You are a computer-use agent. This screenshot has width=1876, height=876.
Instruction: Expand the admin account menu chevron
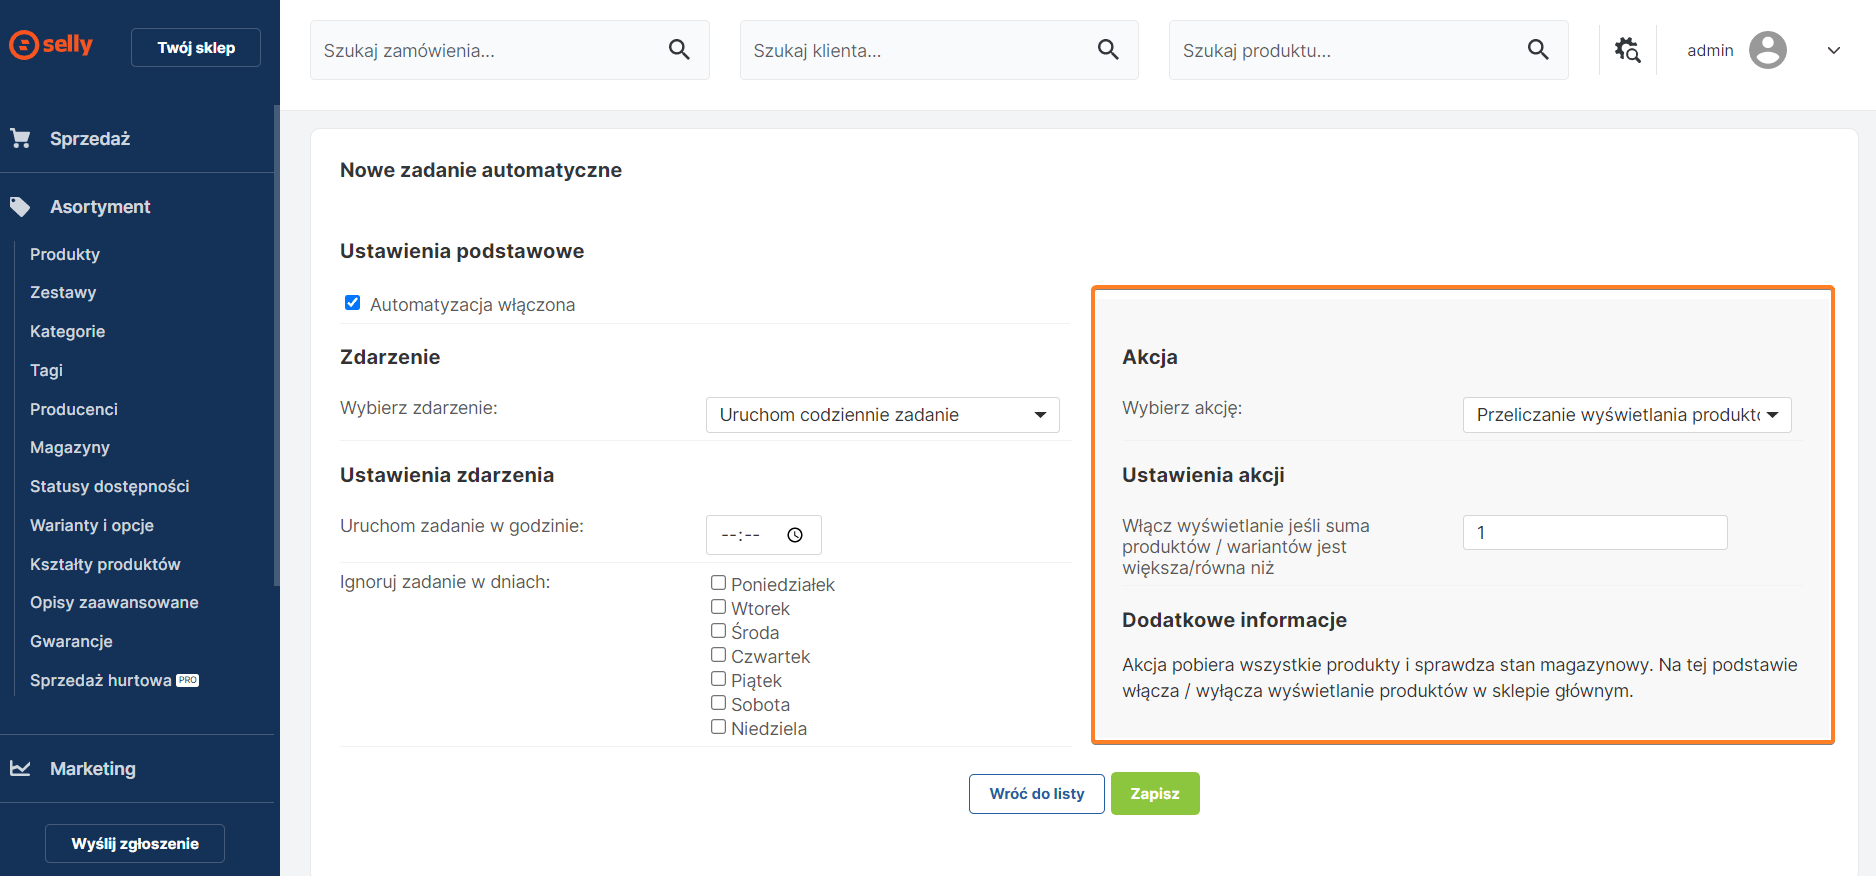pos(1833,51)
